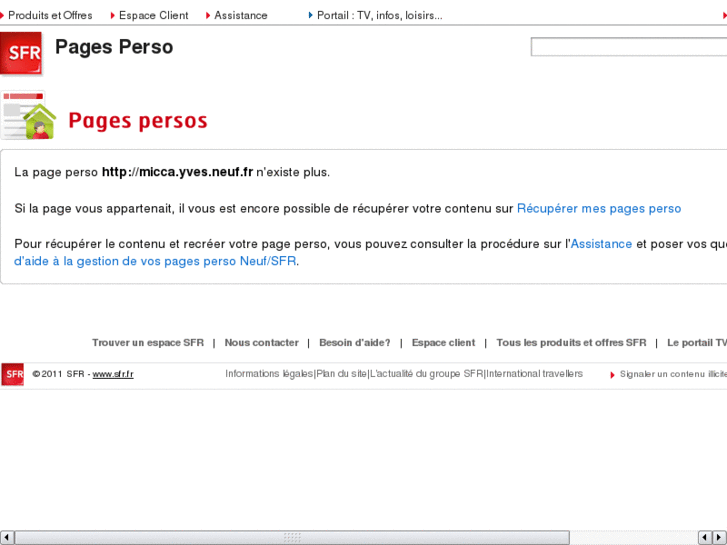Viewport: 727px width, 545px height.
Task: Click L'actualité du groupe SFR
Action: click(x=427, y=374)
